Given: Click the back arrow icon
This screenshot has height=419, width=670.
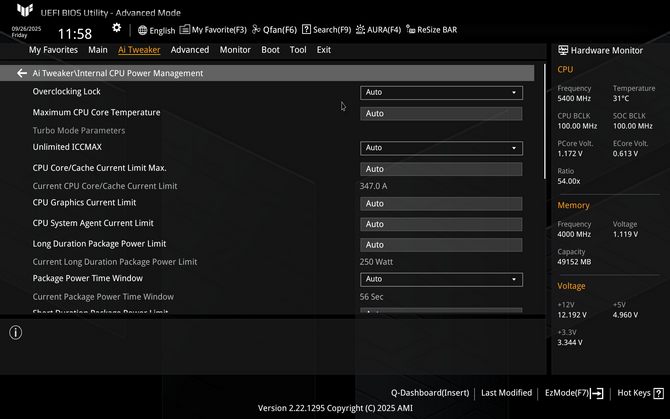Looking at the screenshot, I should tap(22, 73).
